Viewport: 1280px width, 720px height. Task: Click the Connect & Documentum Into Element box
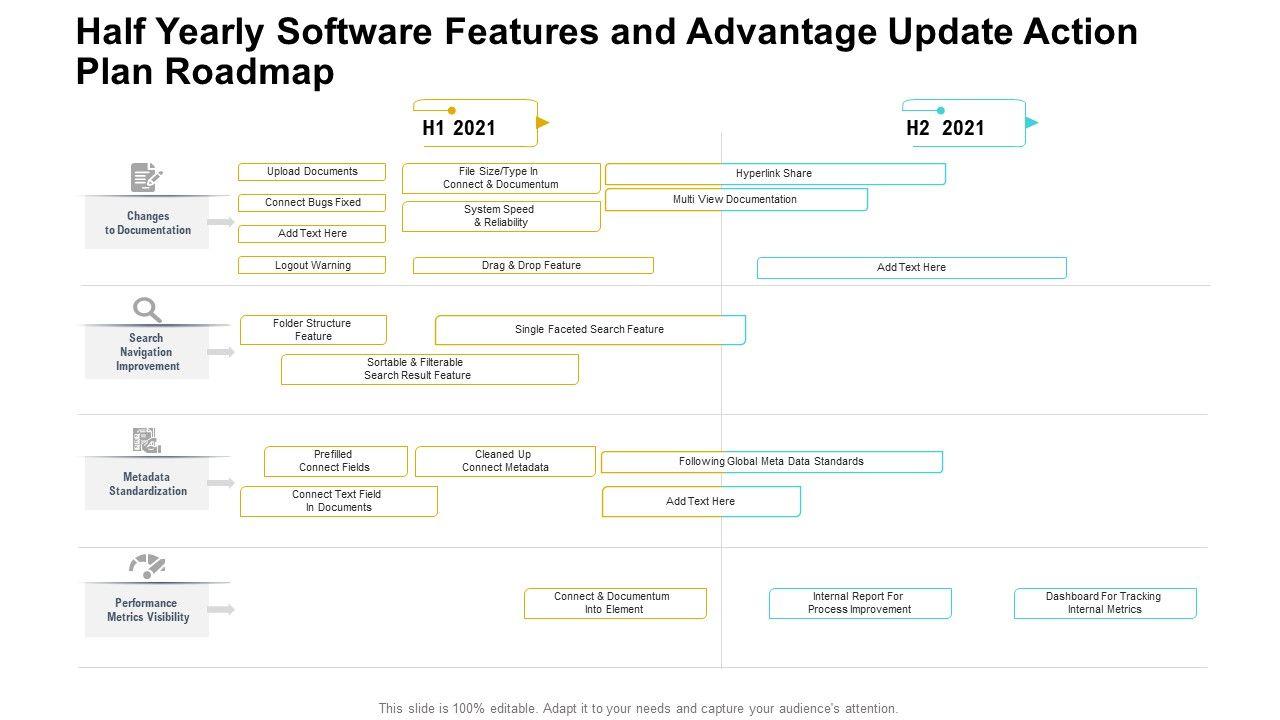[x=615, y=603]
